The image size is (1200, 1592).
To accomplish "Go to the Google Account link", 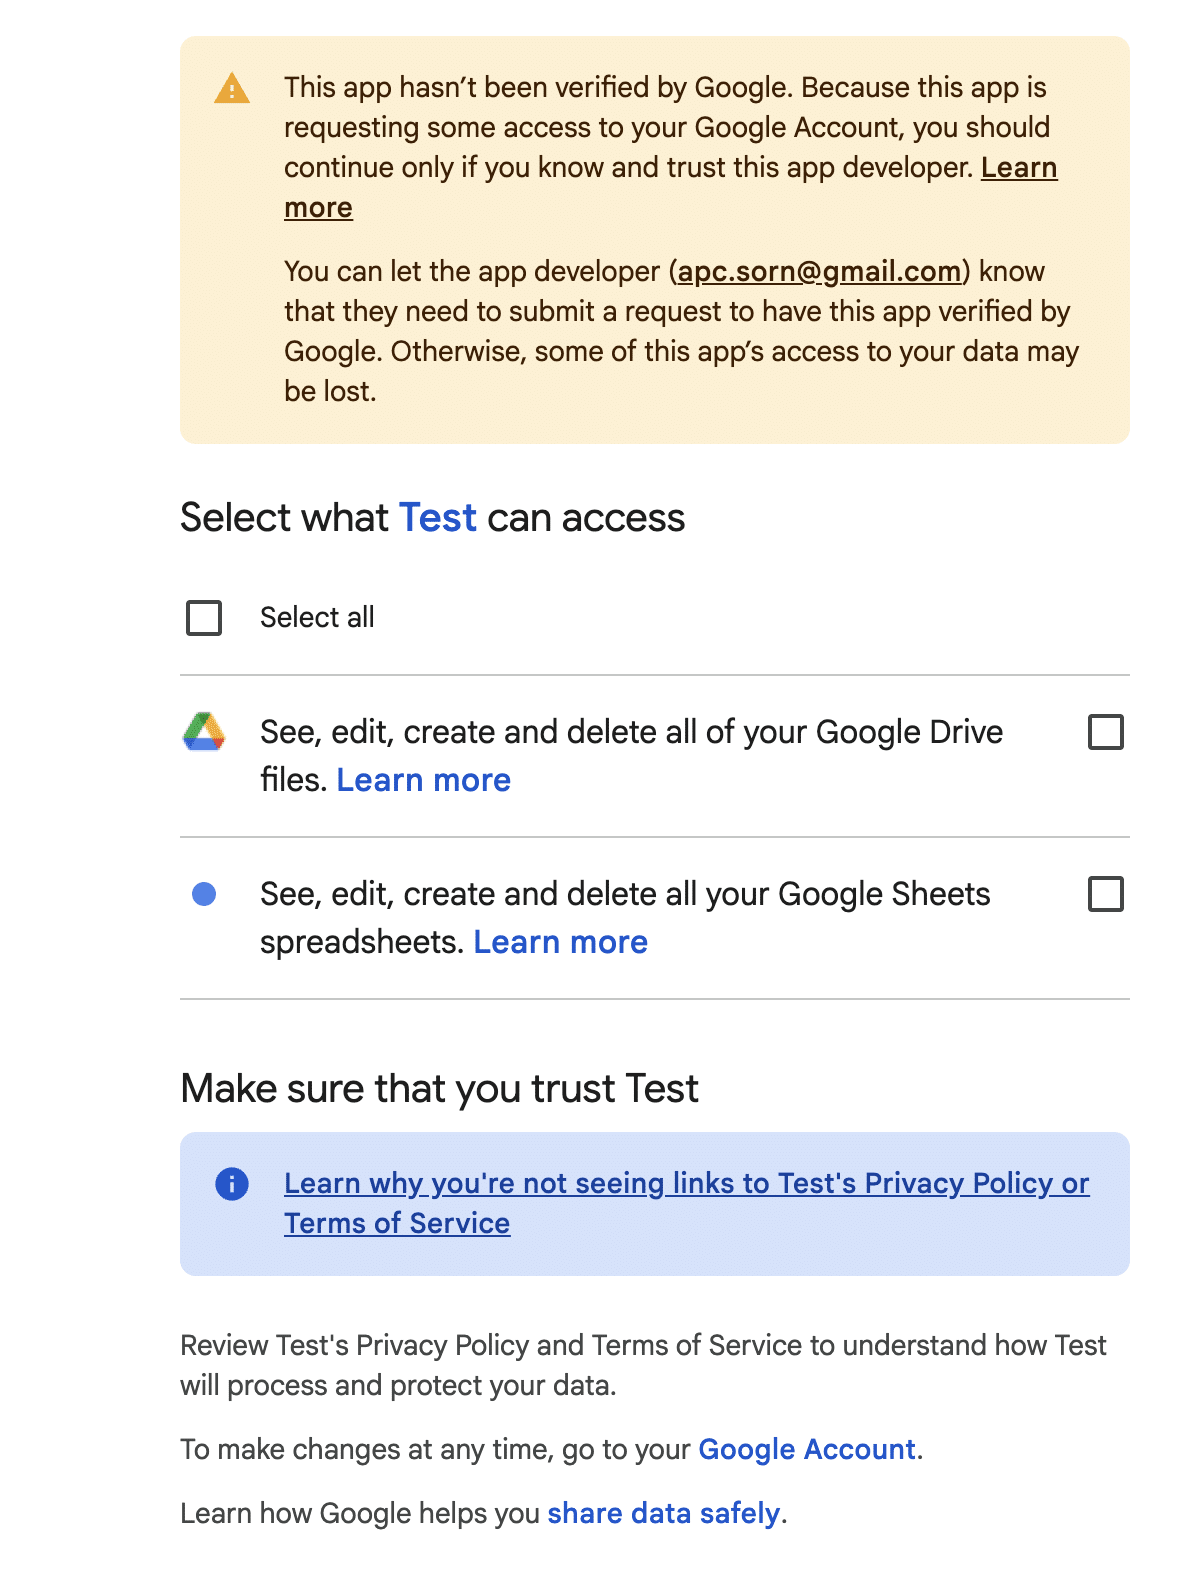I will tap(806, 1450).
